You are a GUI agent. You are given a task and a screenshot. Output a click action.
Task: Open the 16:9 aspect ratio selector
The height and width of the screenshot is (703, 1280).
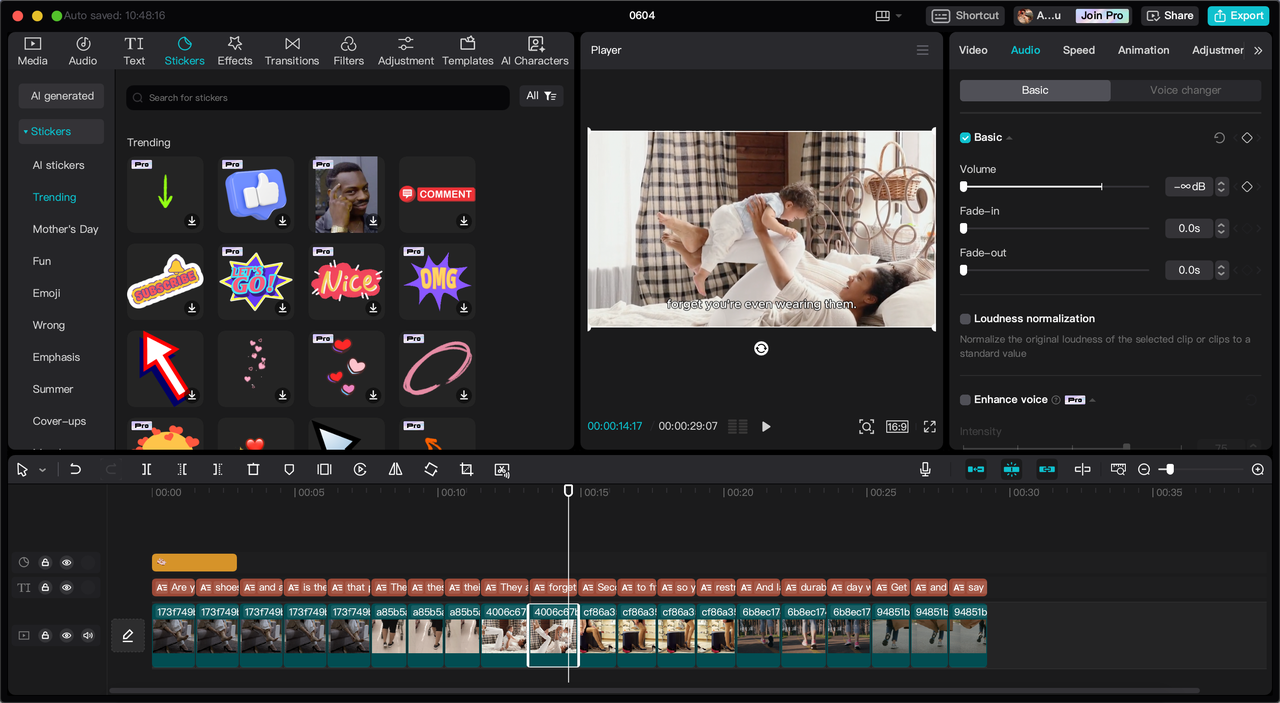coord(897,427)
